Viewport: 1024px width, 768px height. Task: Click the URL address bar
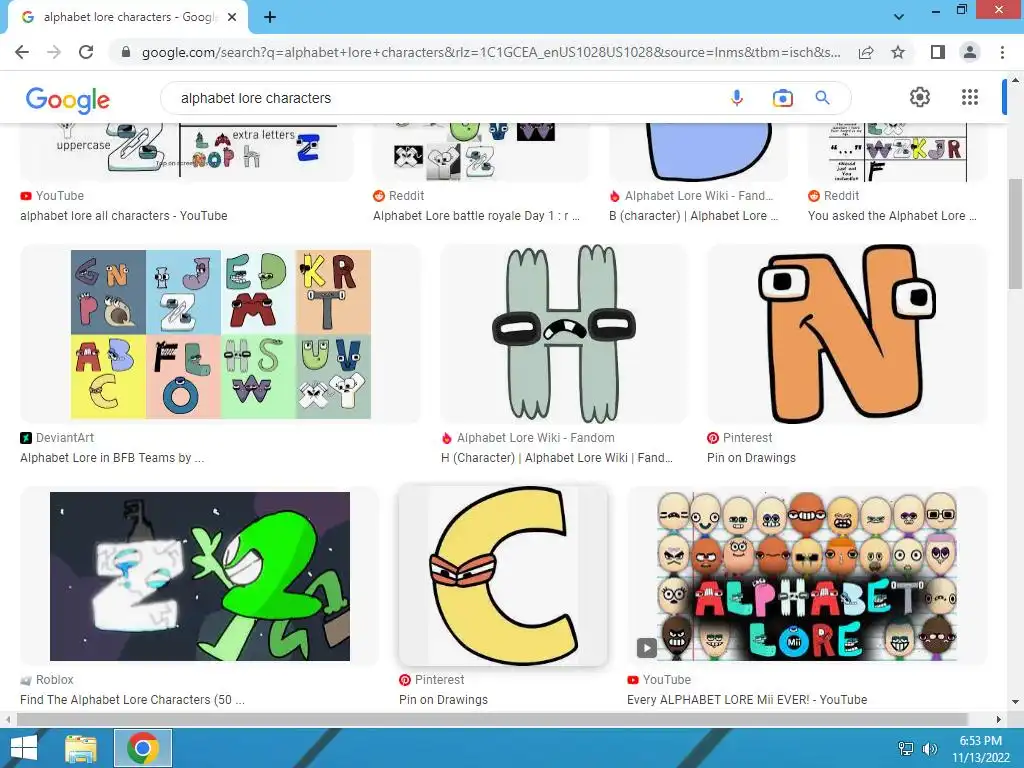click(x=490, y=52)
